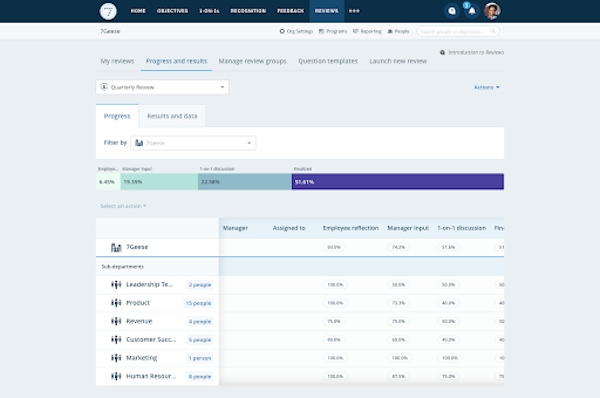Open the notifications bell
600x398 pixels.
[472, 11]
